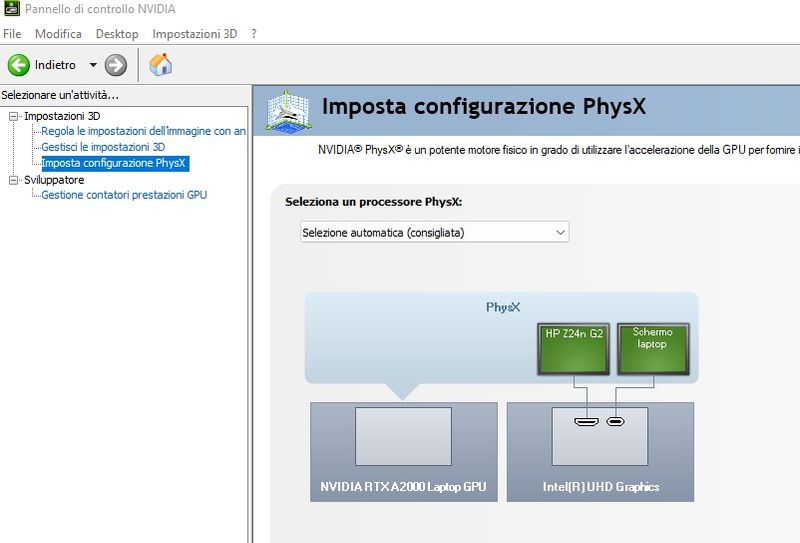Open the Desktop menu
800x543 pixels.
click(x=117, y=34)
